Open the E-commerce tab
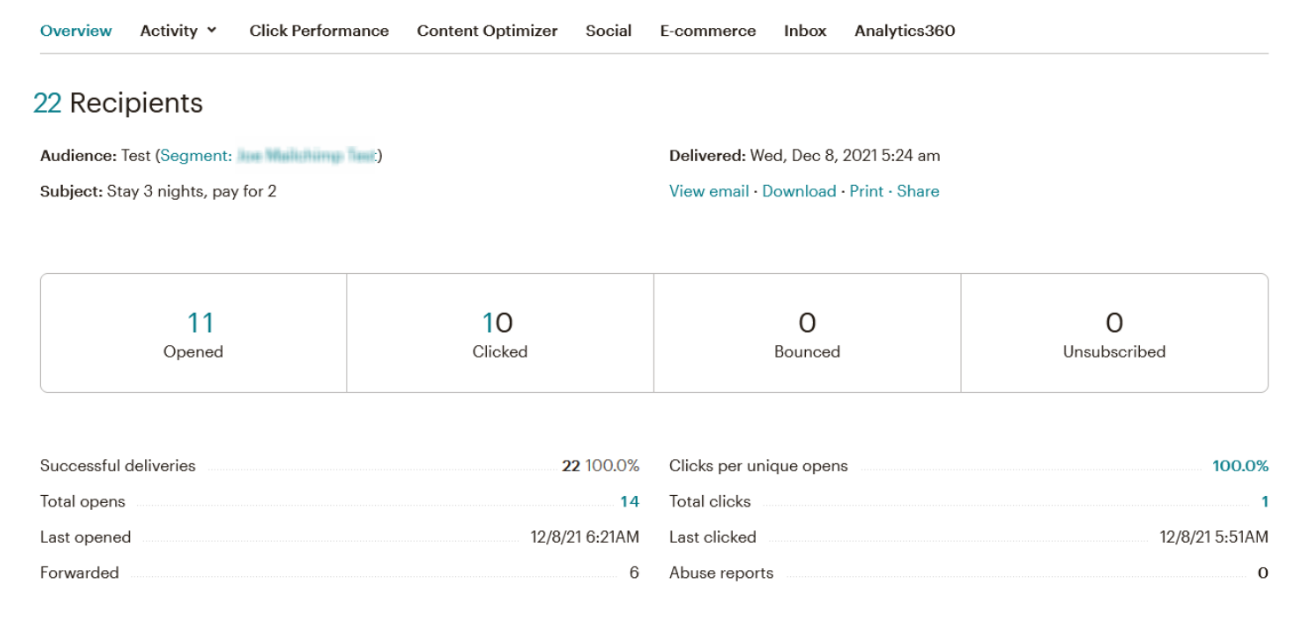This screenshot has height=638, width=1312. click(x=708, y=31)
